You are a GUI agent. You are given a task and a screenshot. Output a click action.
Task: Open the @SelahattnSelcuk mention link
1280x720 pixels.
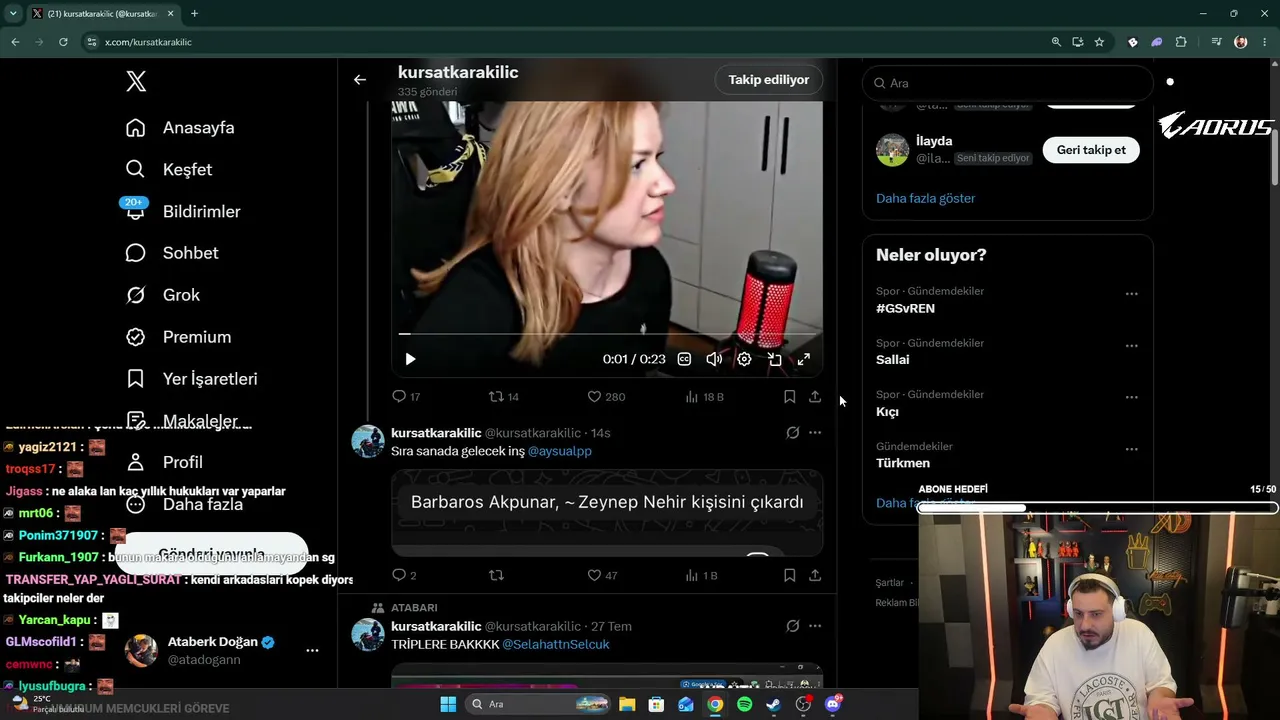(556, 644)
